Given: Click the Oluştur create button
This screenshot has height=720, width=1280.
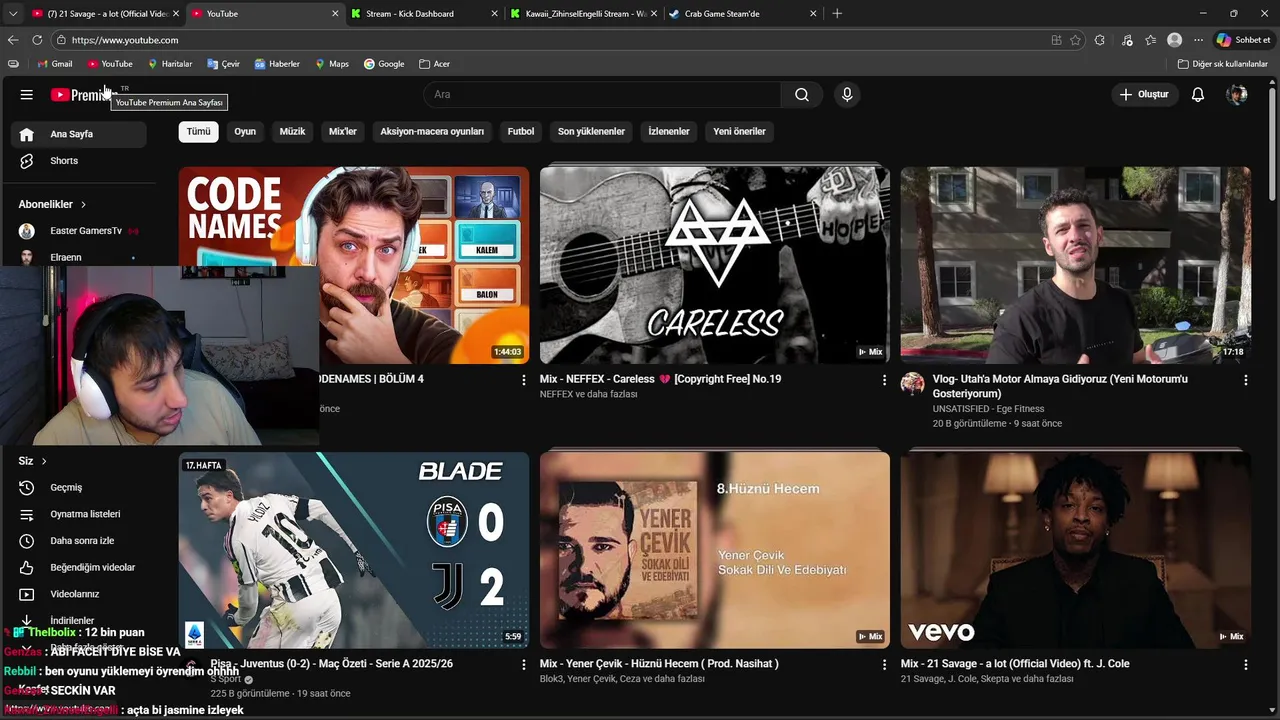Looking at the screenshot, I should 1144,95.
